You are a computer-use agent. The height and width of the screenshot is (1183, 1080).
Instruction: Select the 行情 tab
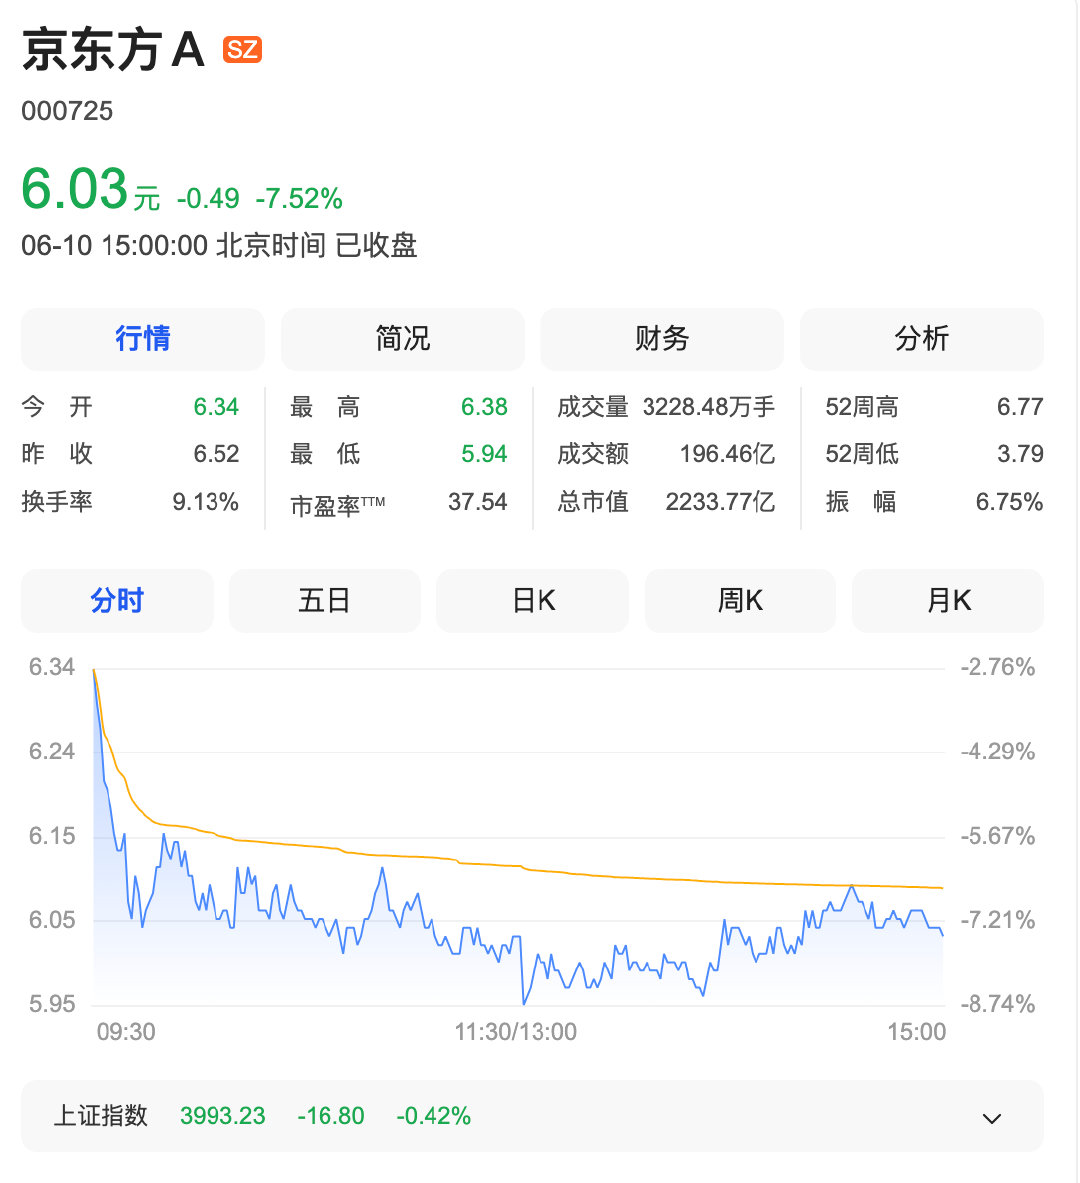point(143,339)
